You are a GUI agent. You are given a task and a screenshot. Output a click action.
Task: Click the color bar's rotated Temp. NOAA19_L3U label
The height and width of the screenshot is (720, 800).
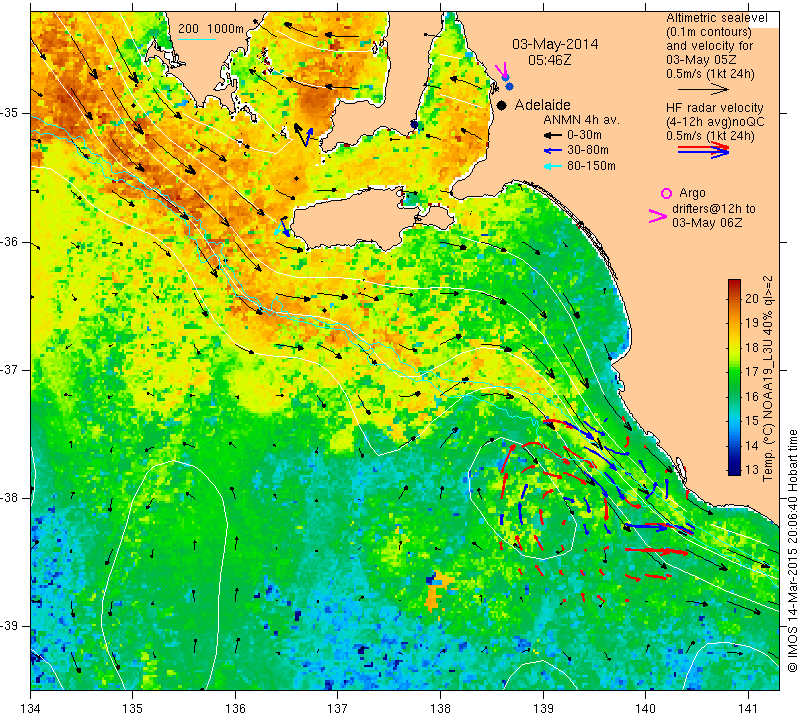tap(768, 378)
